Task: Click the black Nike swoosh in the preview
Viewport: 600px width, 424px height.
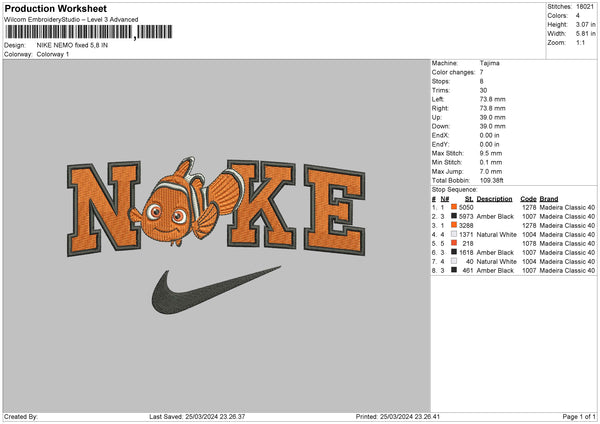Action: (x=216, y=290)
